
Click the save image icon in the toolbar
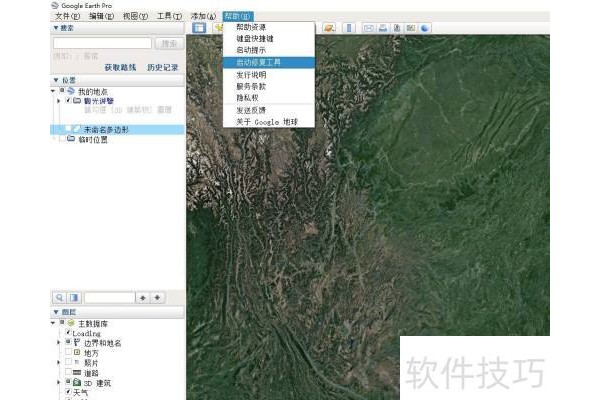pos(397,28)
